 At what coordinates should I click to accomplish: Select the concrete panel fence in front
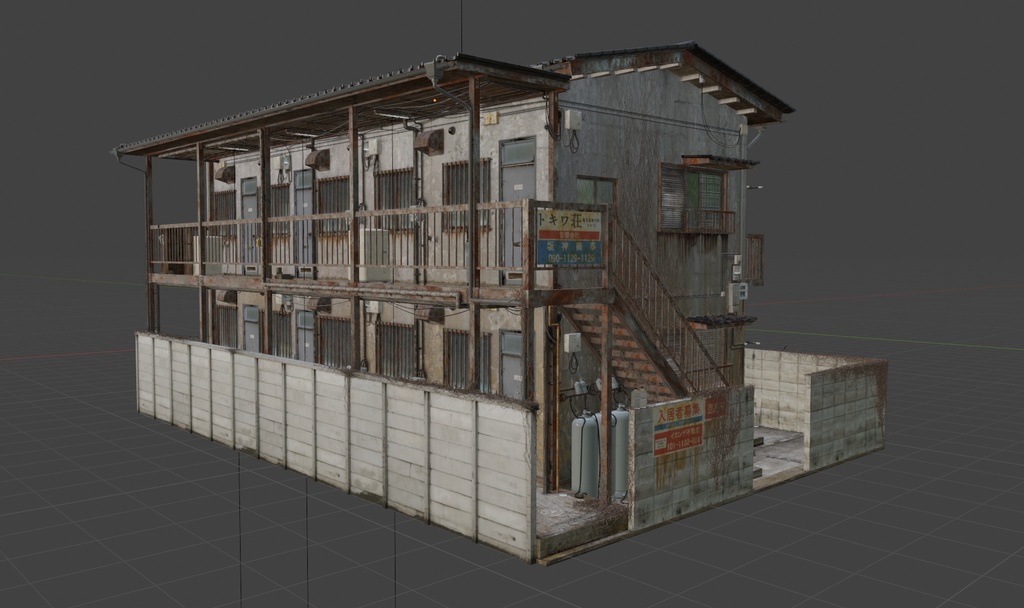pos(336,438)
